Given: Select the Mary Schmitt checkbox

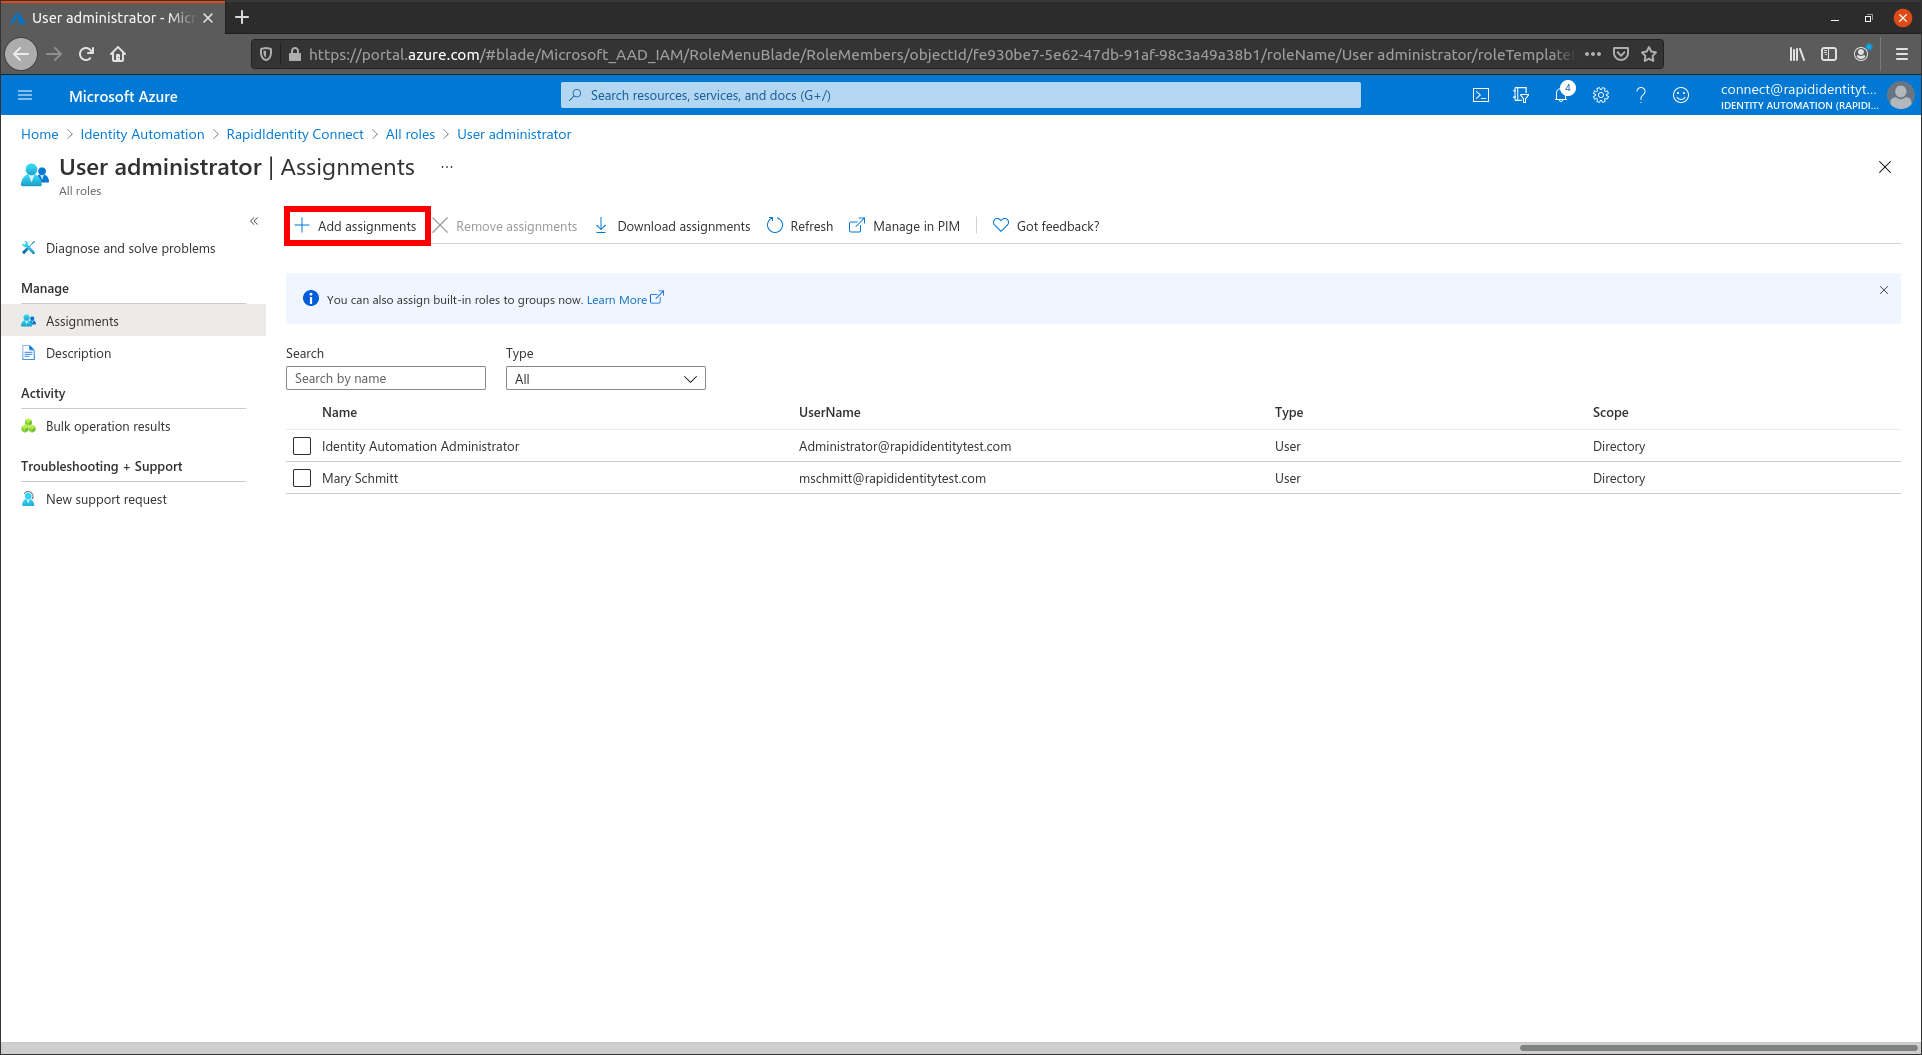Looking at the screenshot, I should click(x=302, y=478).
